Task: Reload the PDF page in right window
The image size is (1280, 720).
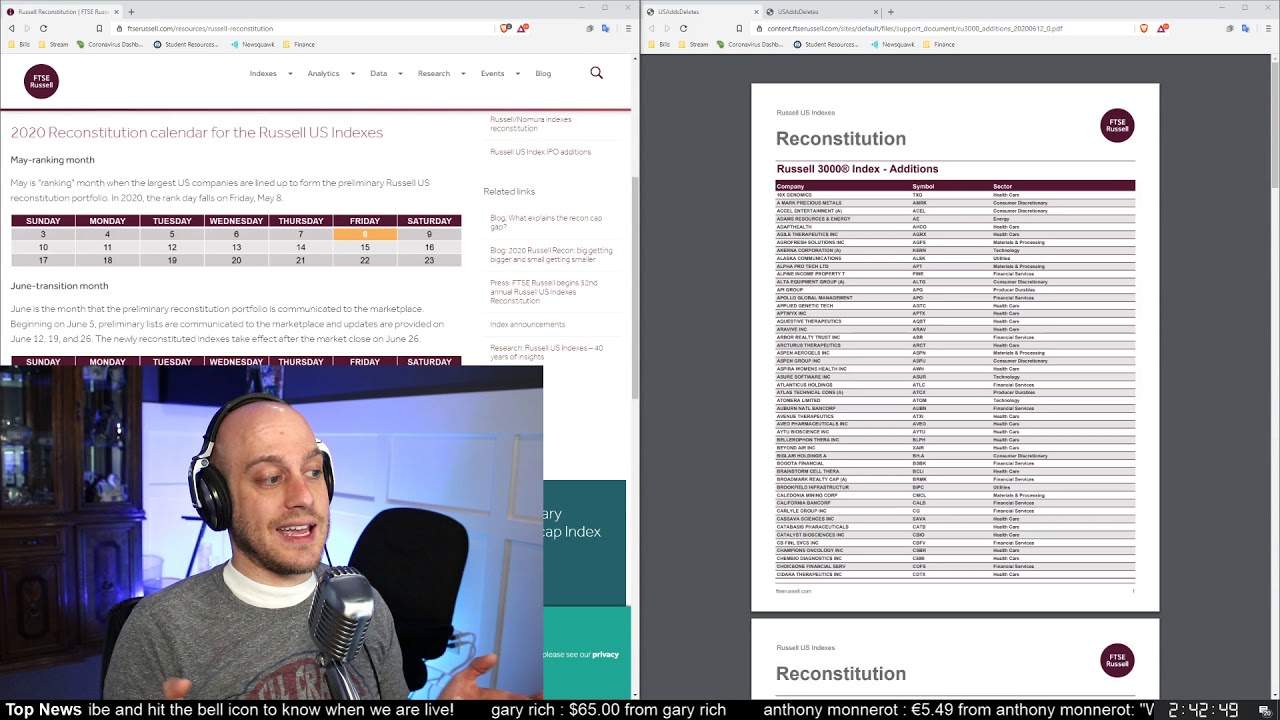Action: 683,28
